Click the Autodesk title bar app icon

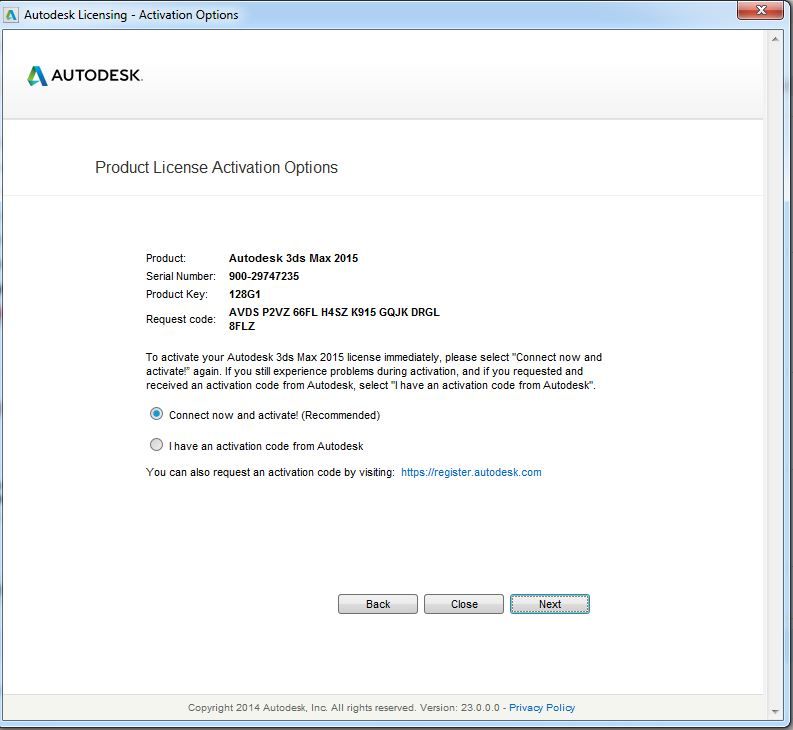coord(11,15)
